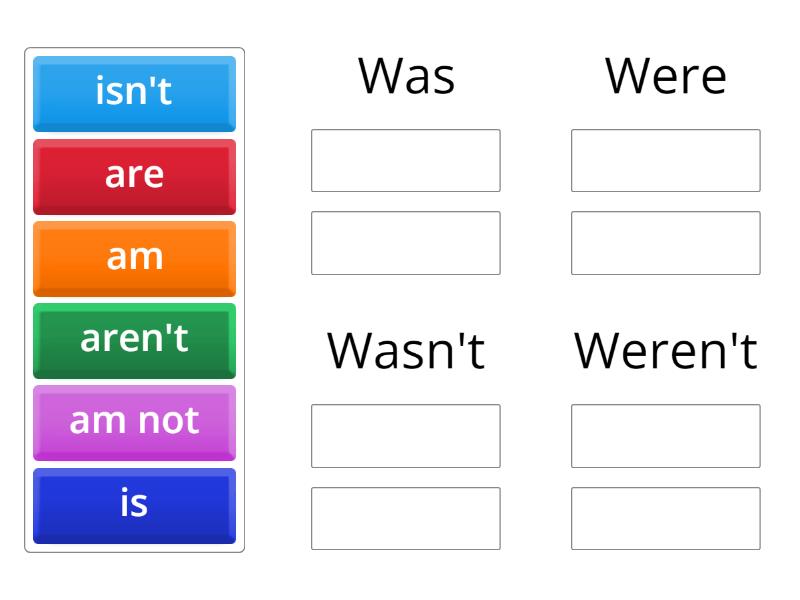Select the orange "am" tile

tap(134, 256)
